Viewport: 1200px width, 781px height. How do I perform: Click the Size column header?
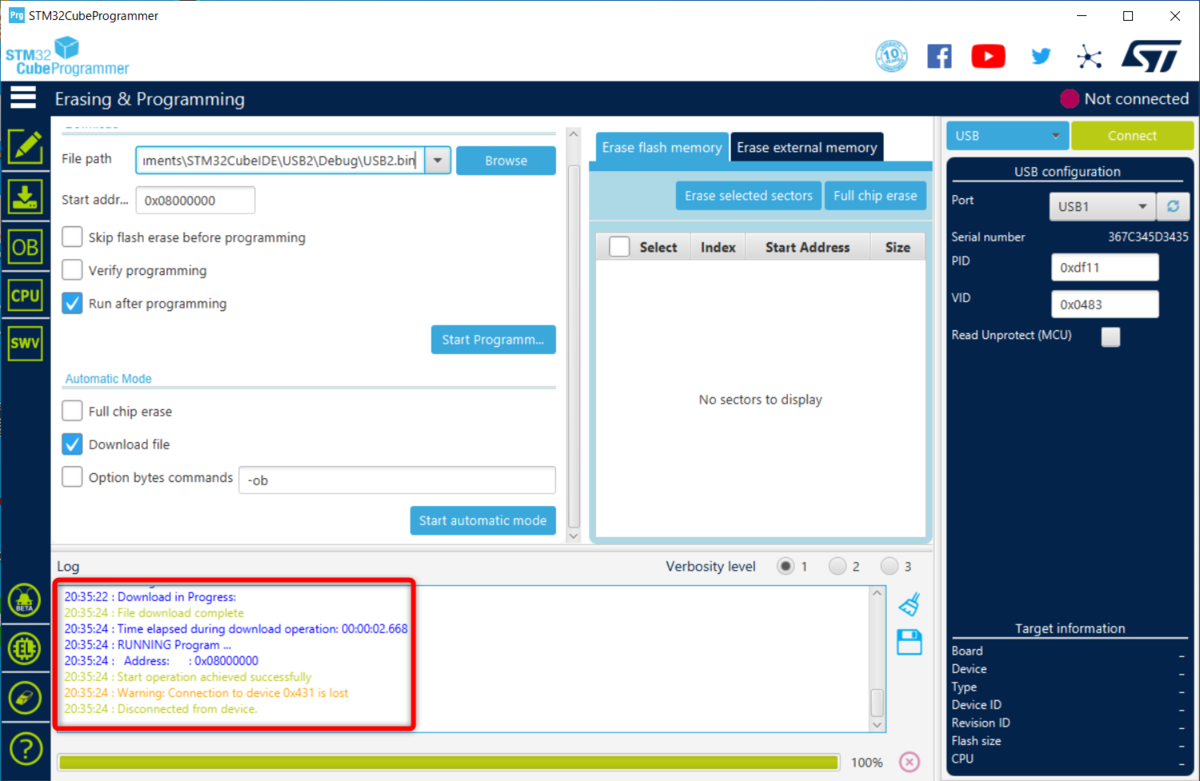898,247
